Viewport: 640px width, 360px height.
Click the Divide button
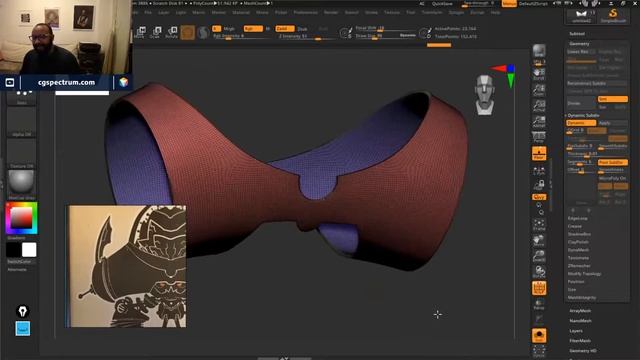click(x=581, y=103)
